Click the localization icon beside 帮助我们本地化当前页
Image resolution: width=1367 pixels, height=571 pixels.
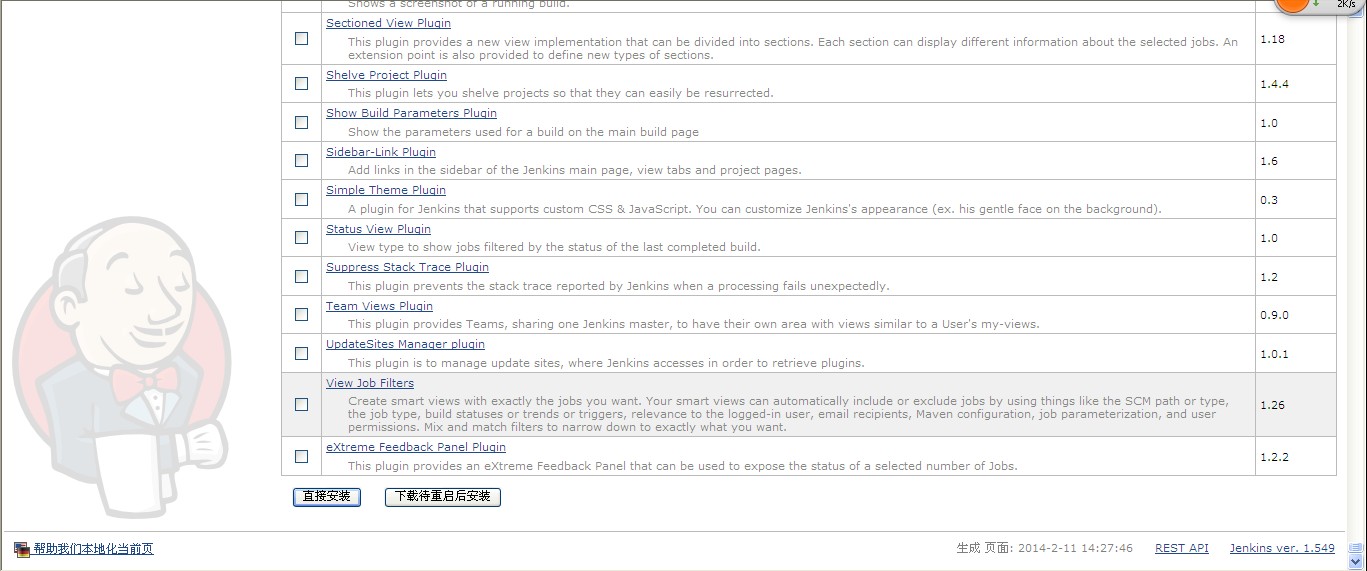22,549
